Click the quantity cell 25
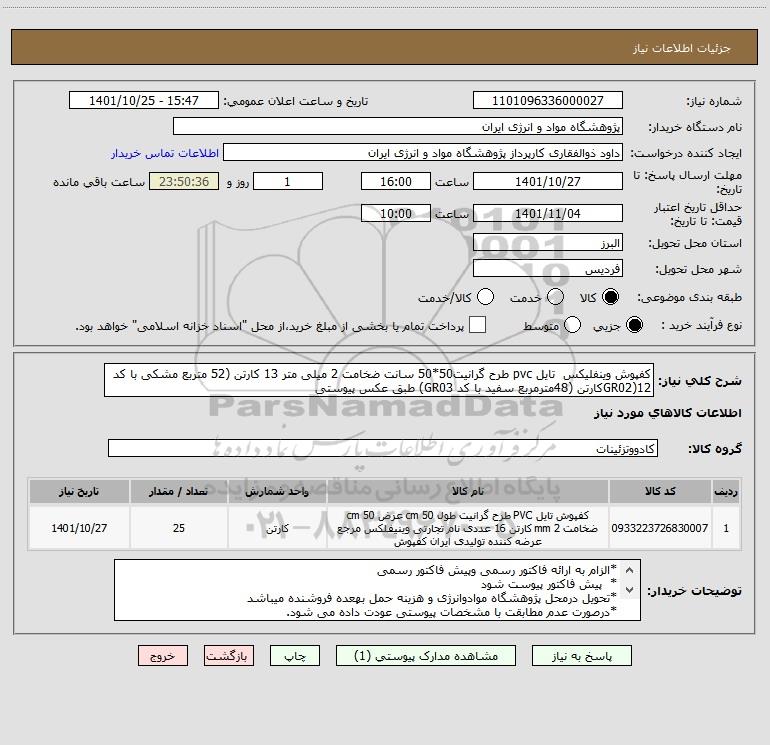 pos(179,528)
